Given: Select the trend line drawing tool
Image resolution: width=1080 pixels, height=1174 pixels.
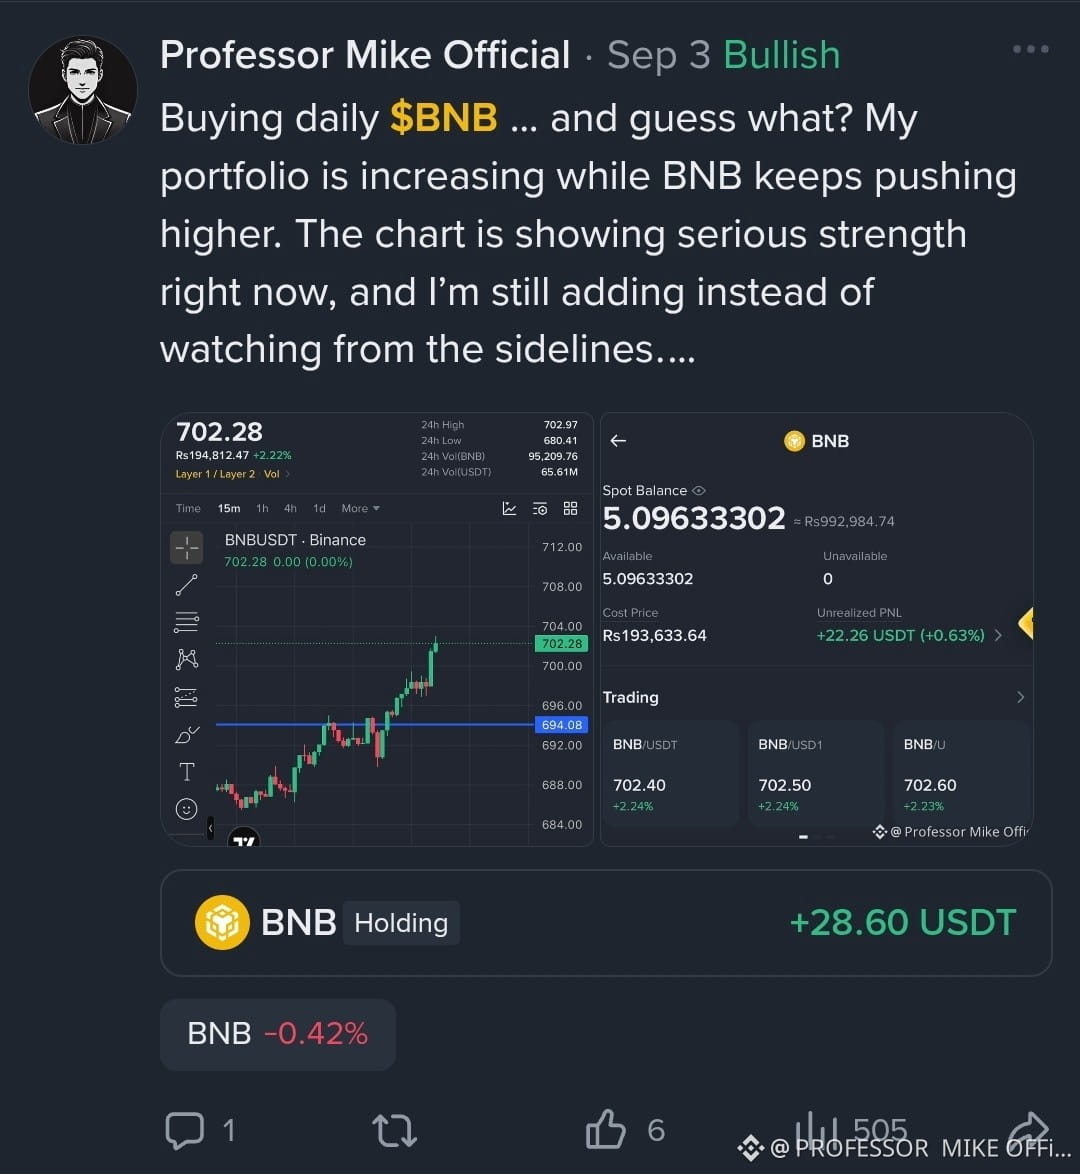Looking at the screenshot, I should [x=186, y=585].
